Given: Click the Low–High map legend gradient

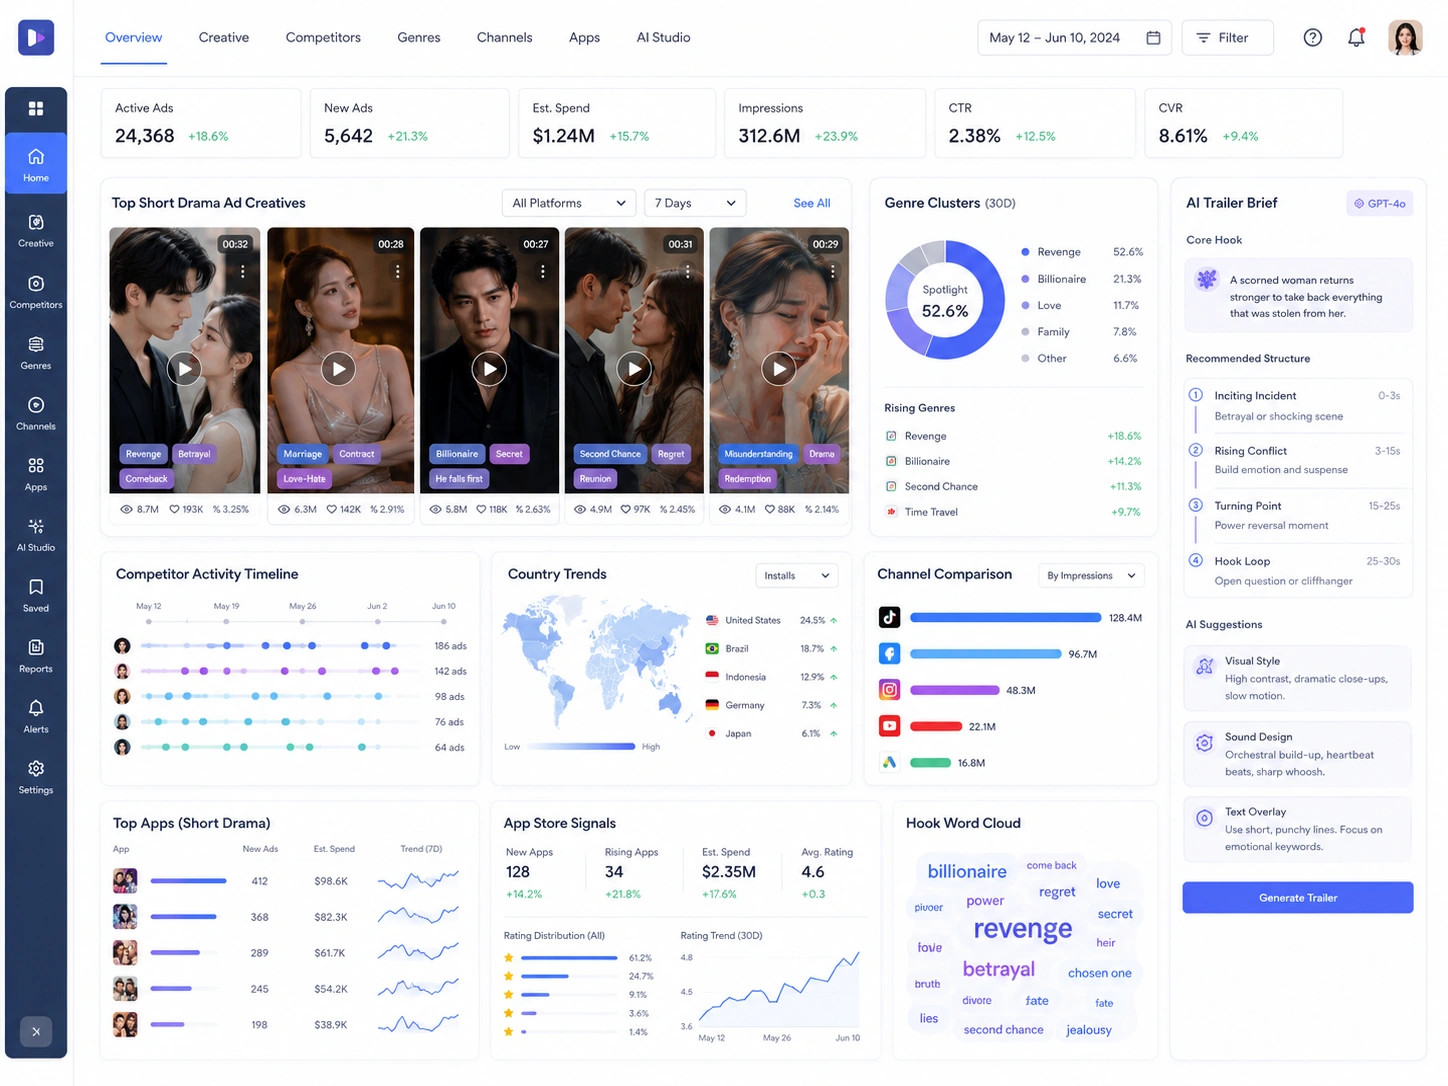Looking at the screenshot, I should [581, 746].
